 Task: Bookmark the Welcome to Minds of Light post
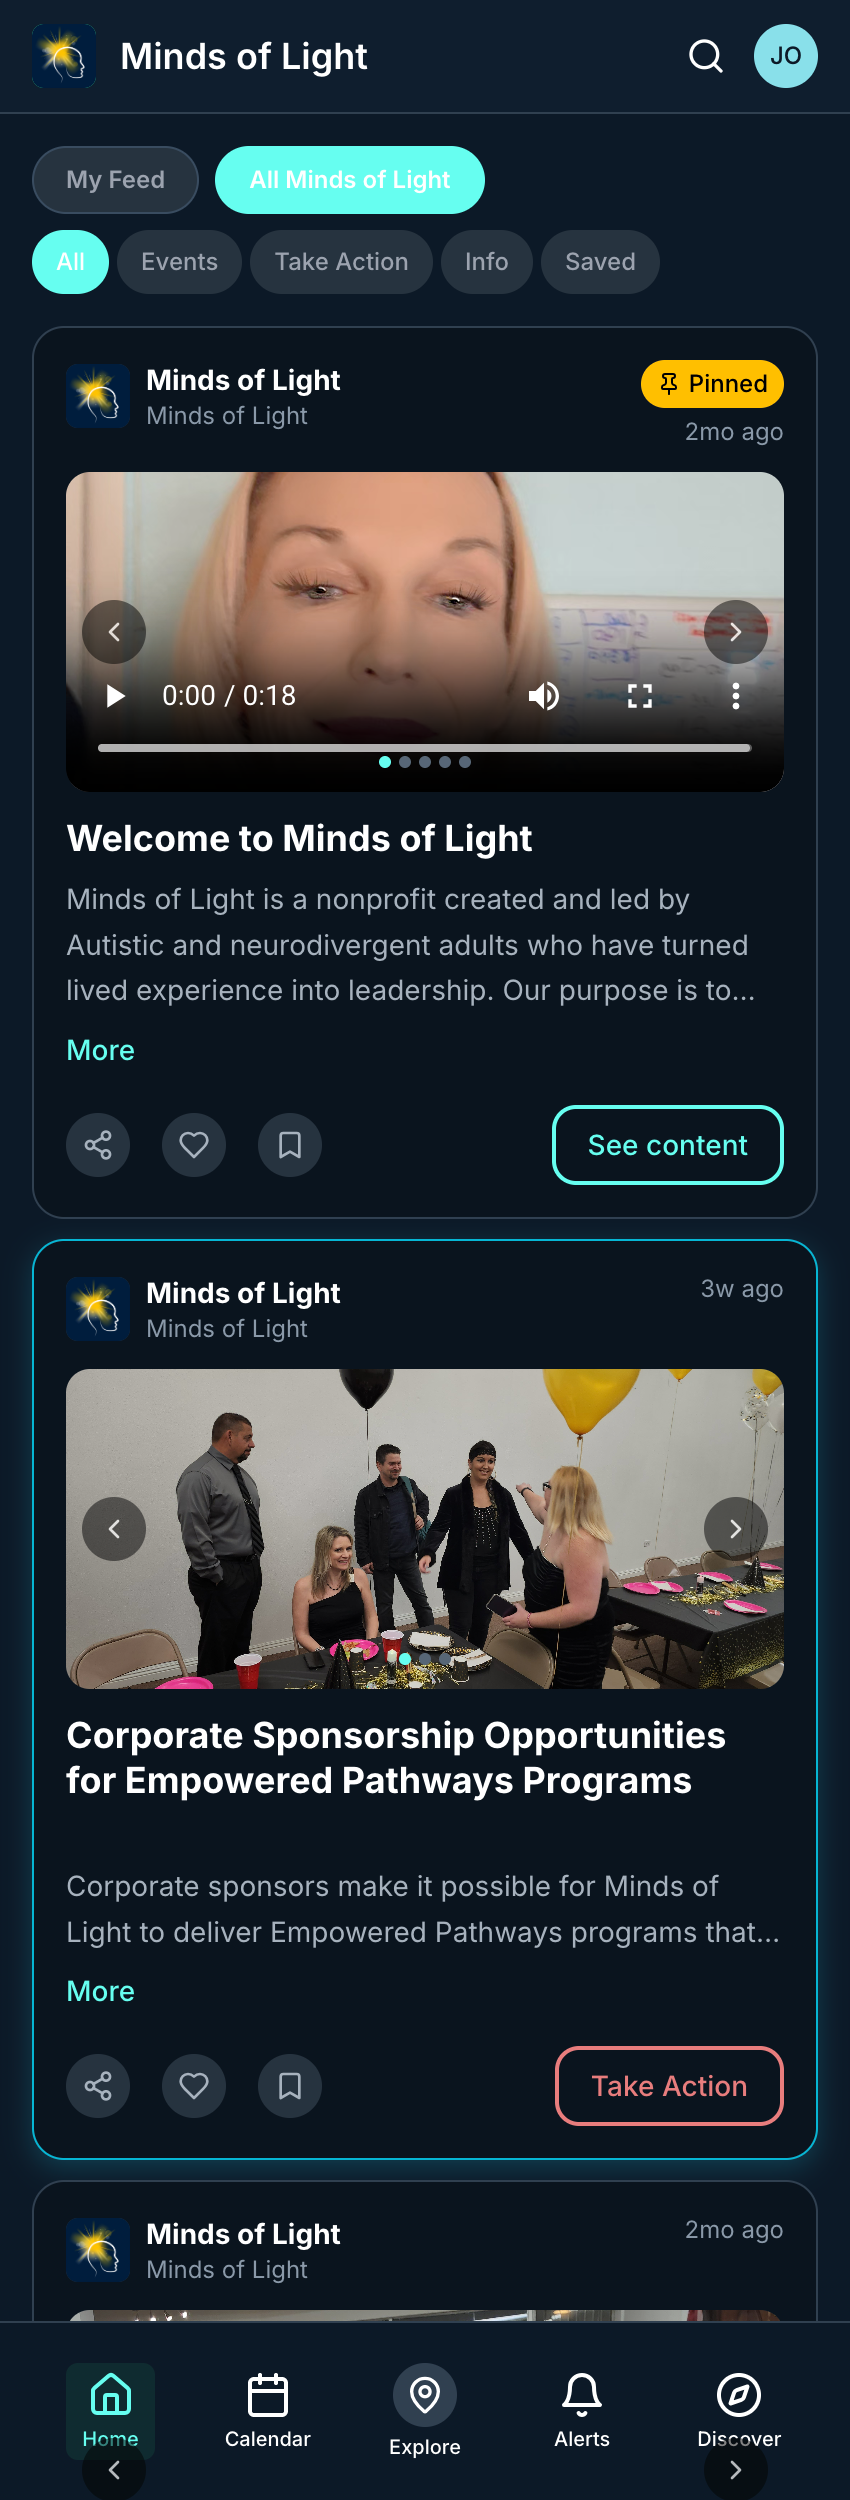click(290, 1145)
